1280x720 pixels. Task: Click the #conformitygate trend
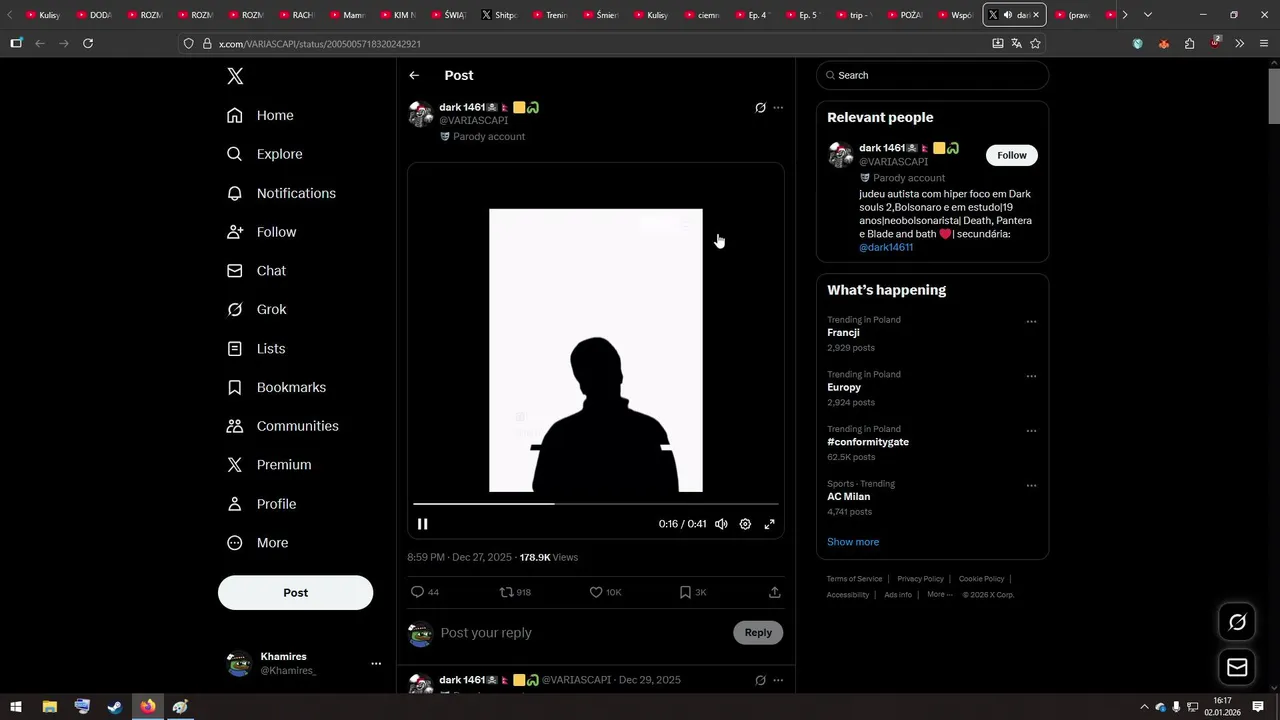click(868, 442)
